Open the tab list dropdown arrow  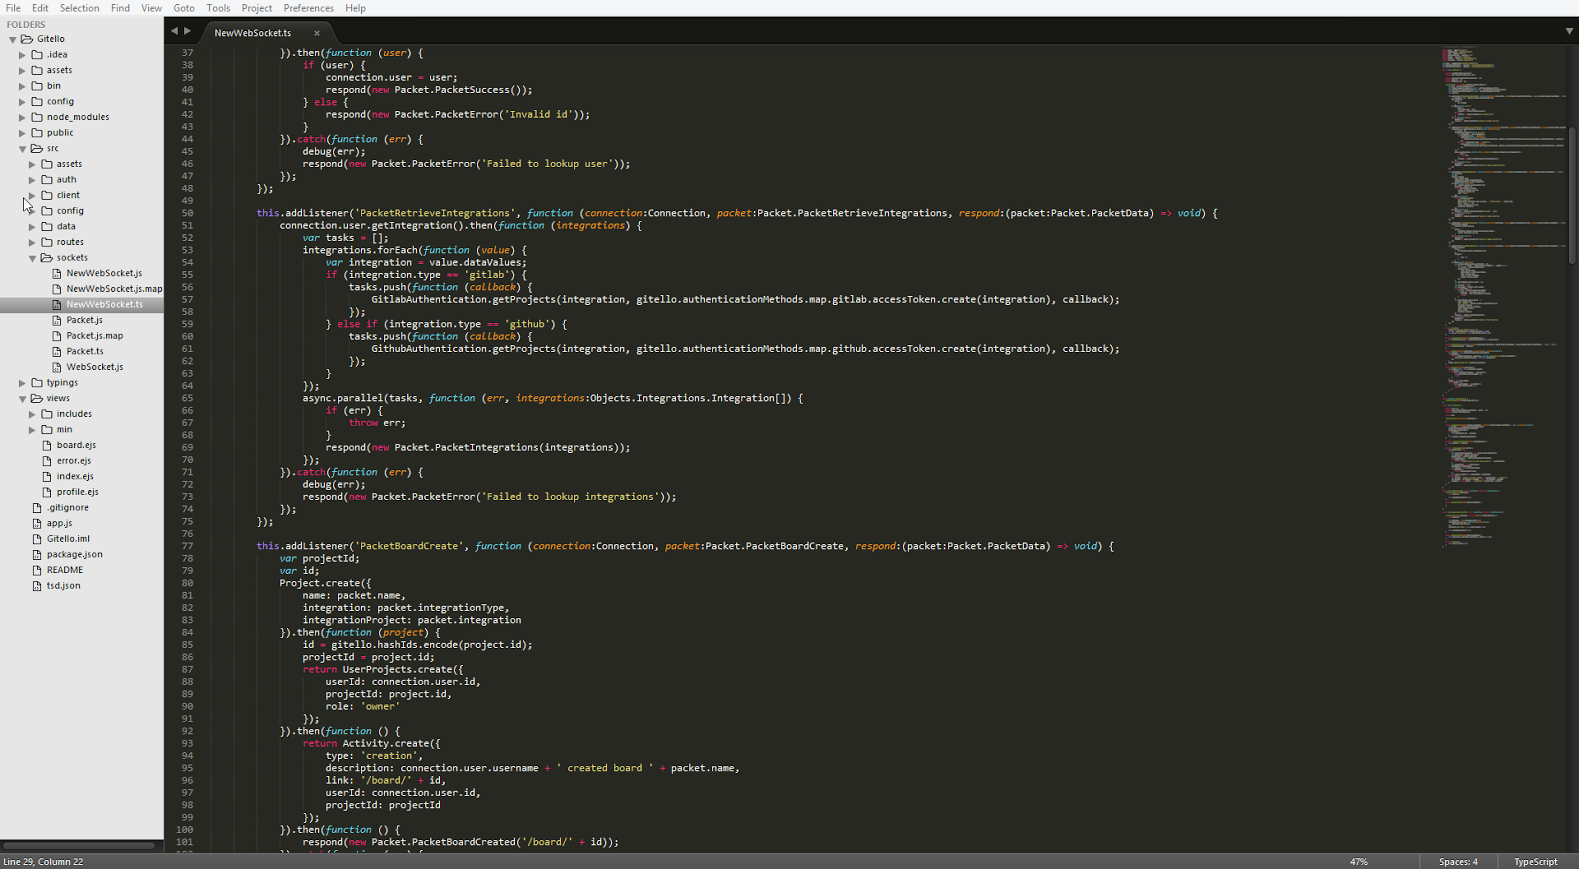[1569, 31]
